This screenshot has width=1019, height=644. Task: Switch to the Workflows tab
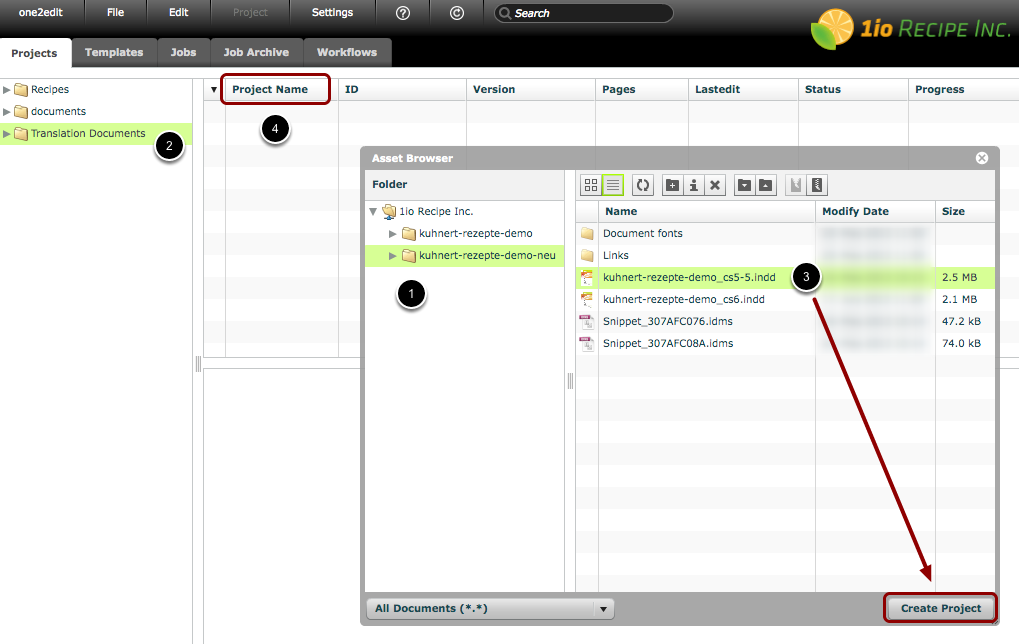(346, 52)
